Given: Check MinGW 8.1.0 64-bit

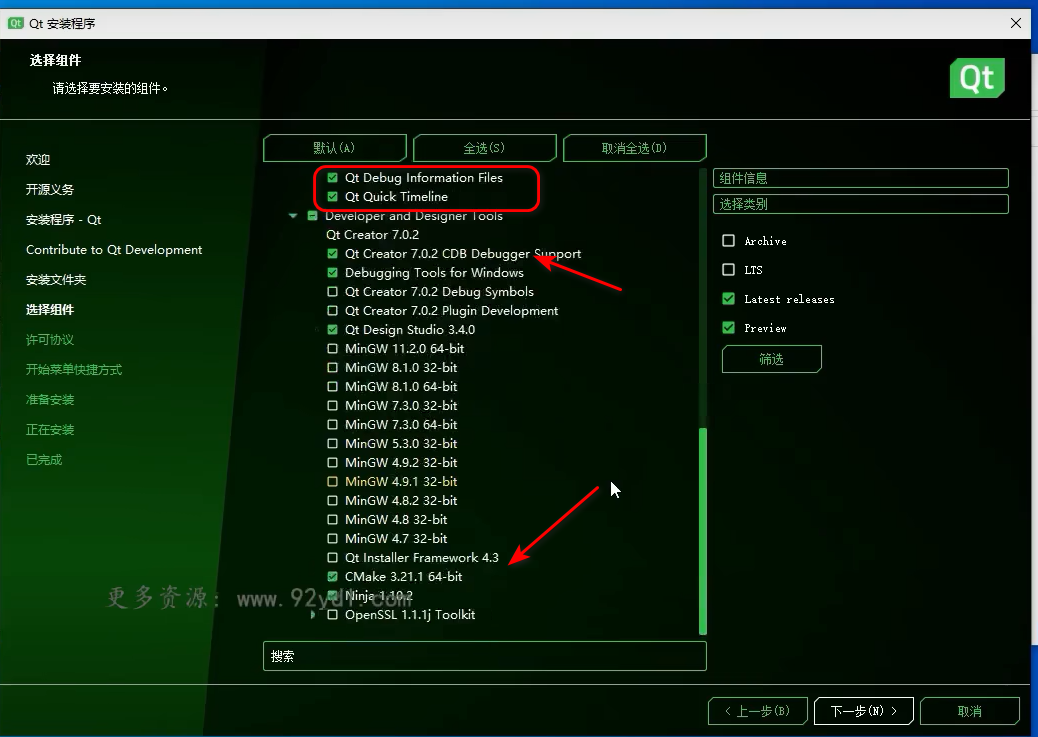Looking at the screenshot, I should [332, 387].
